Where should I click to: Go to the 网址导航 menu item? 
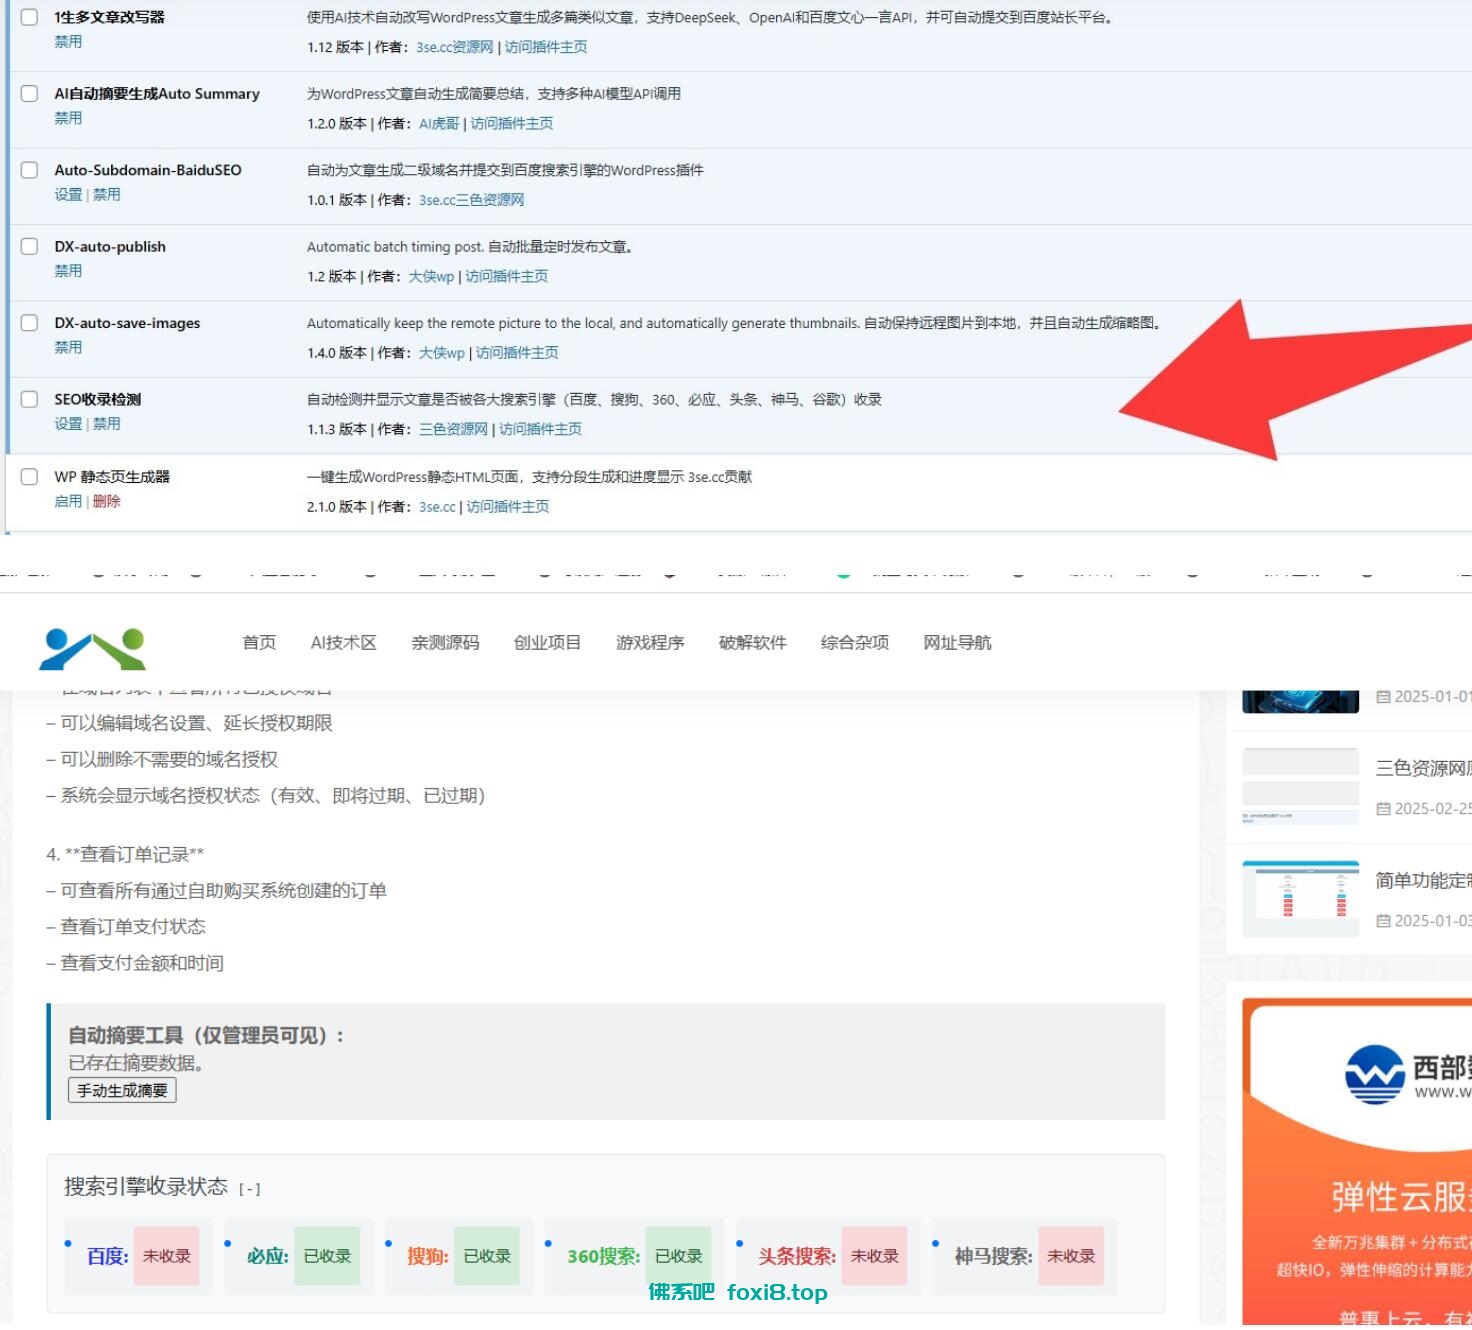[957, 643]
